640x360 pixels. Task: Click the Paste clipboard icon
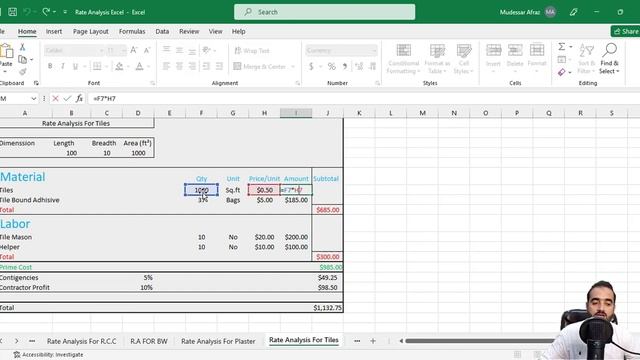coord(7,51)
